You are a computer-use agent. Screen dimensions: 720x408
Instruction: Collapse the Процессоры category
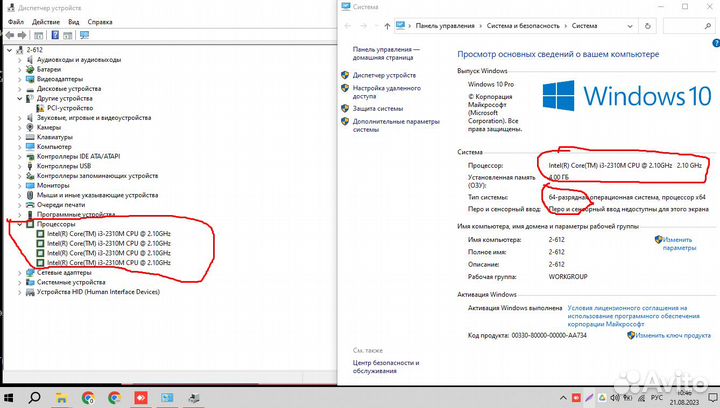click(20, 224)
